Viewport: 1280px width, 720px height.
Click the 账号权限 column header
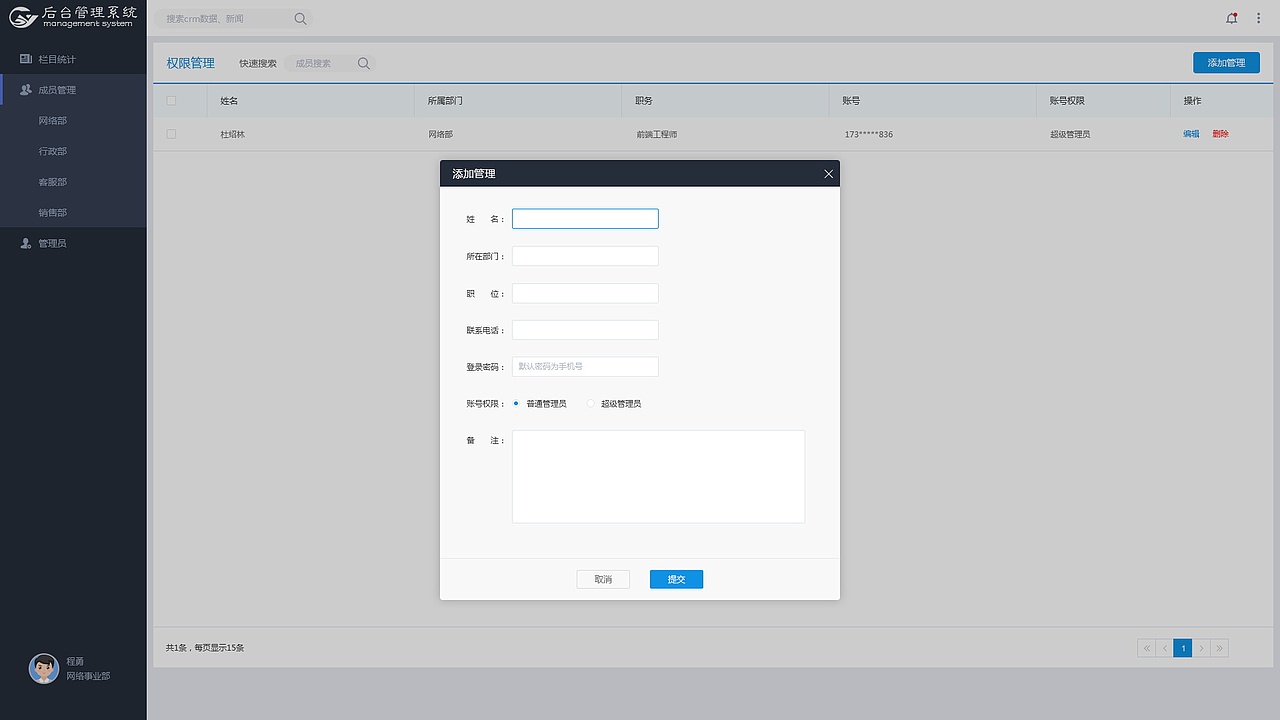pyautogui.click(x=1067, y=101)
